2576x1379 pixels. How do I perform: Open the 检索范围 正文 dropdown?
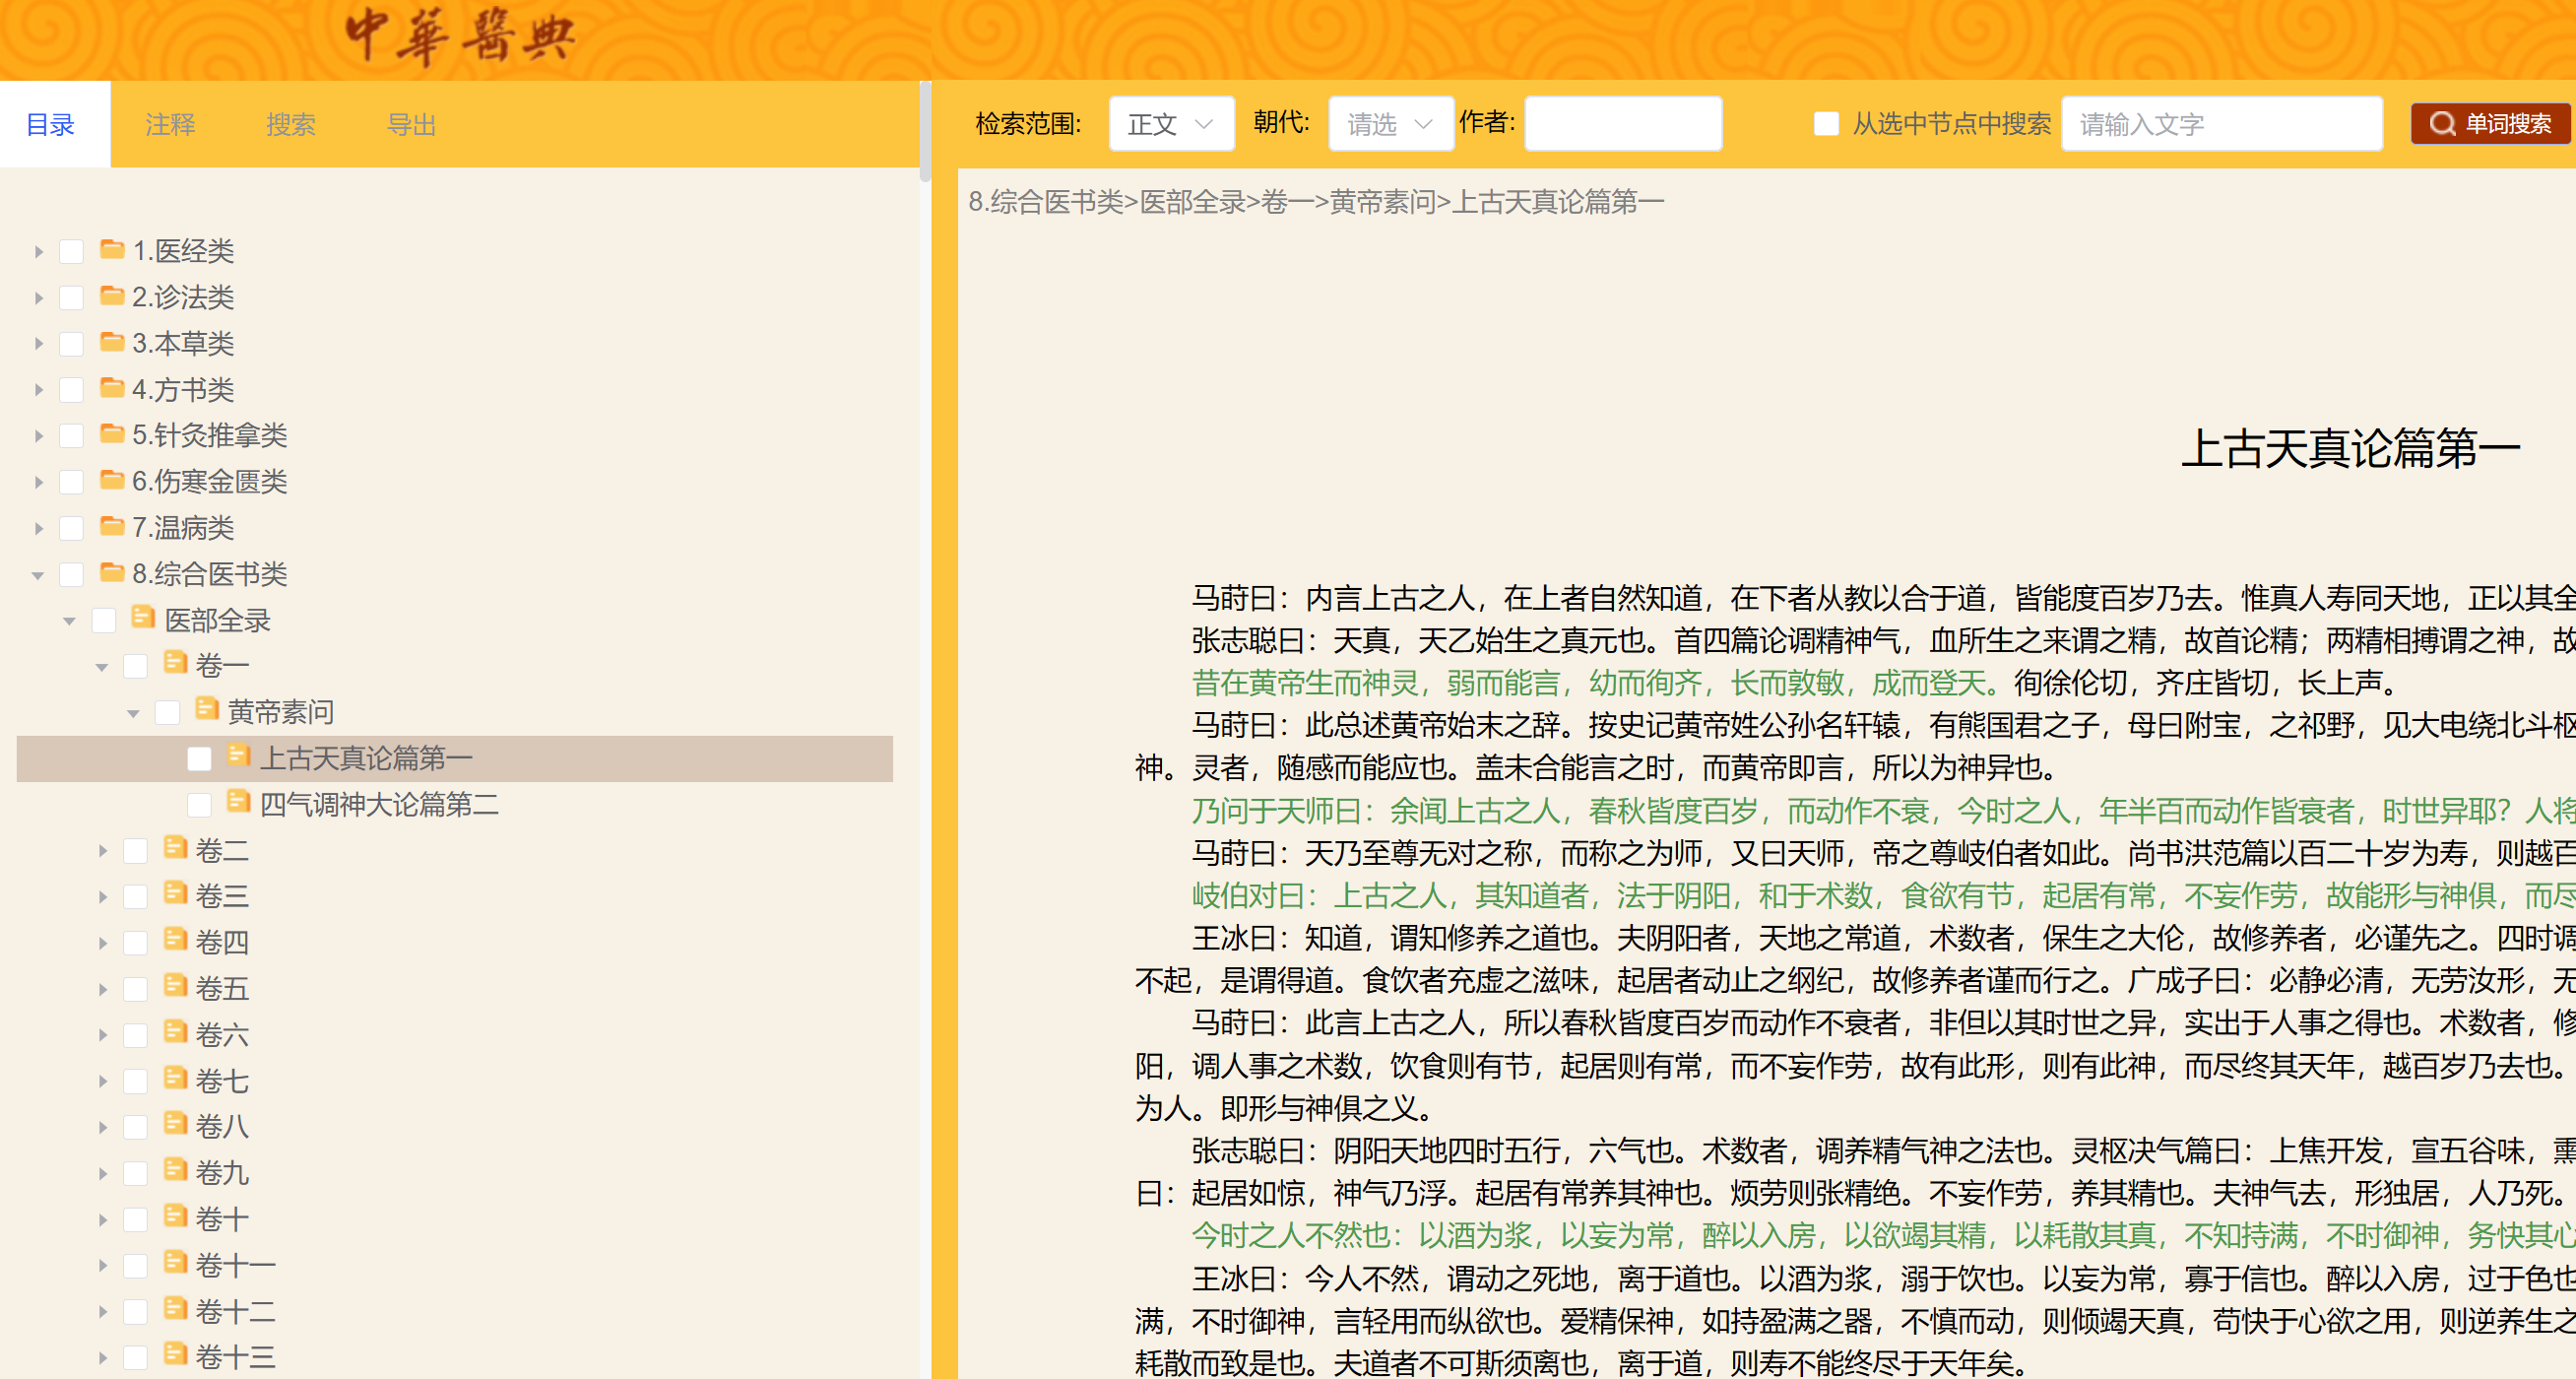point(1171,124)
